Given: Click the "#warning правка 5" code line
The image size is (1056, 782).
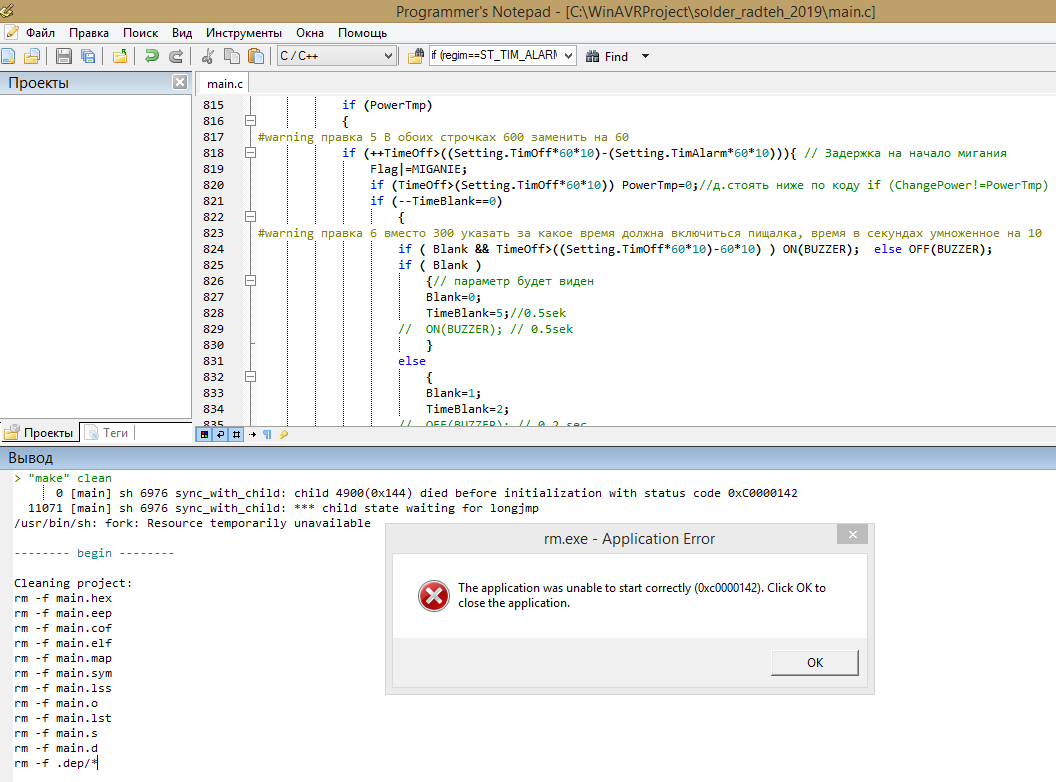Looking at the screenshot, I should [x=443, y=137].
